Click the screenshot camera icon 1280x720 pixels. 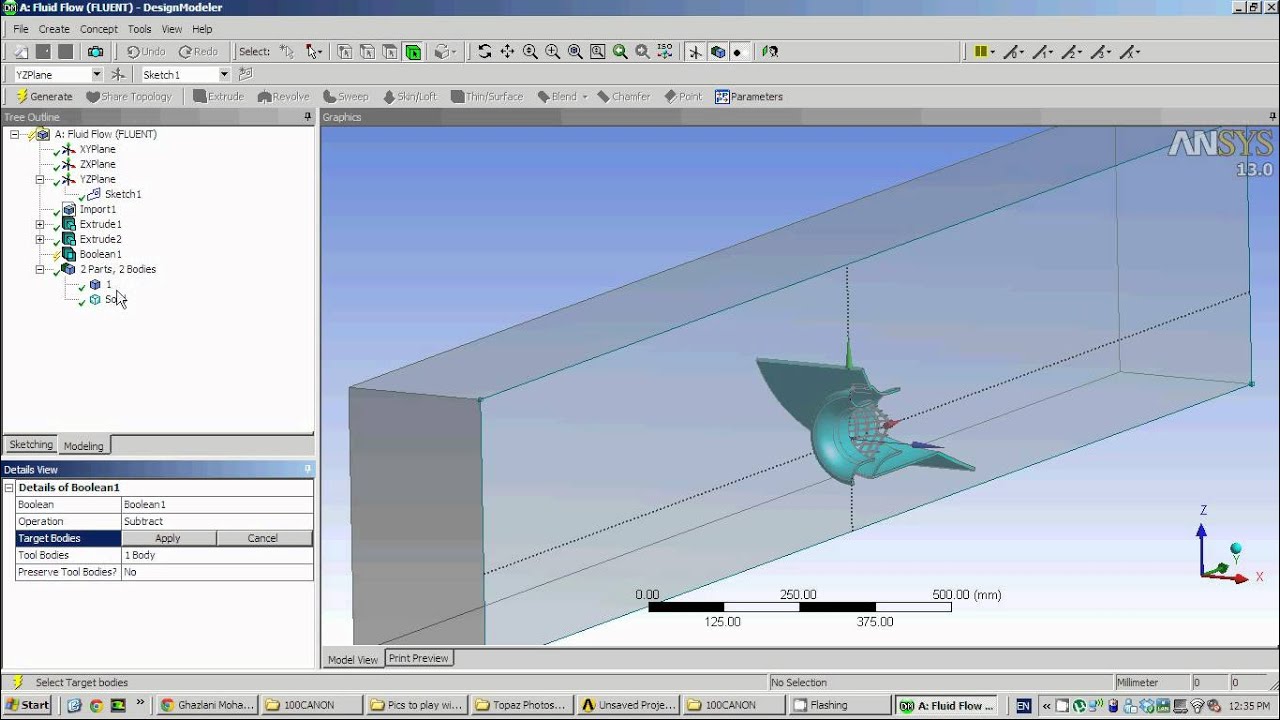(95, 52)
